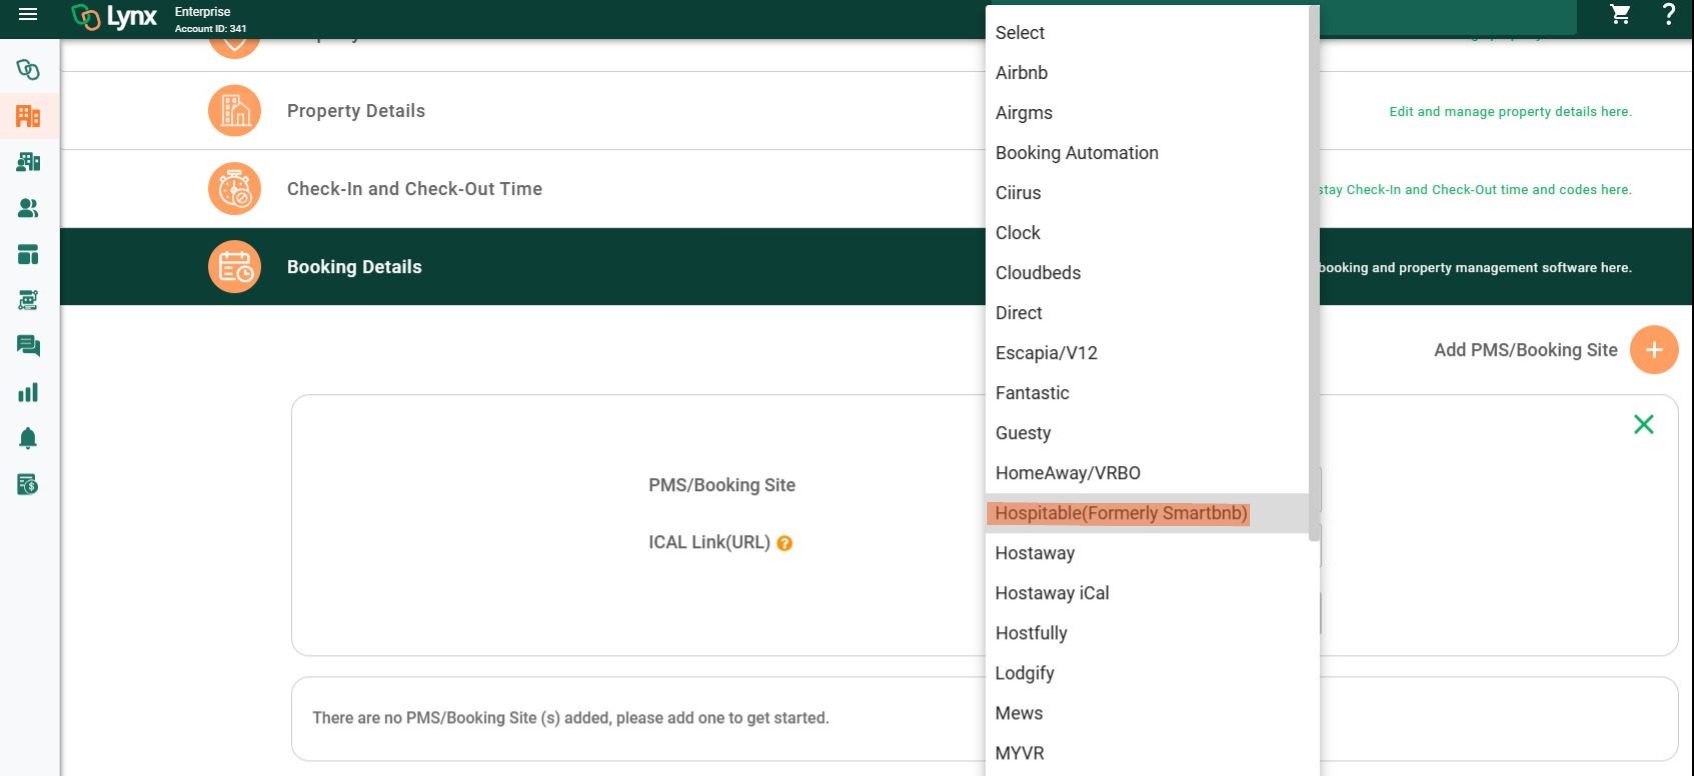Open the users sidebar icon
The height and width of the screenshot is (776, 1694).
tap(28, 208)
